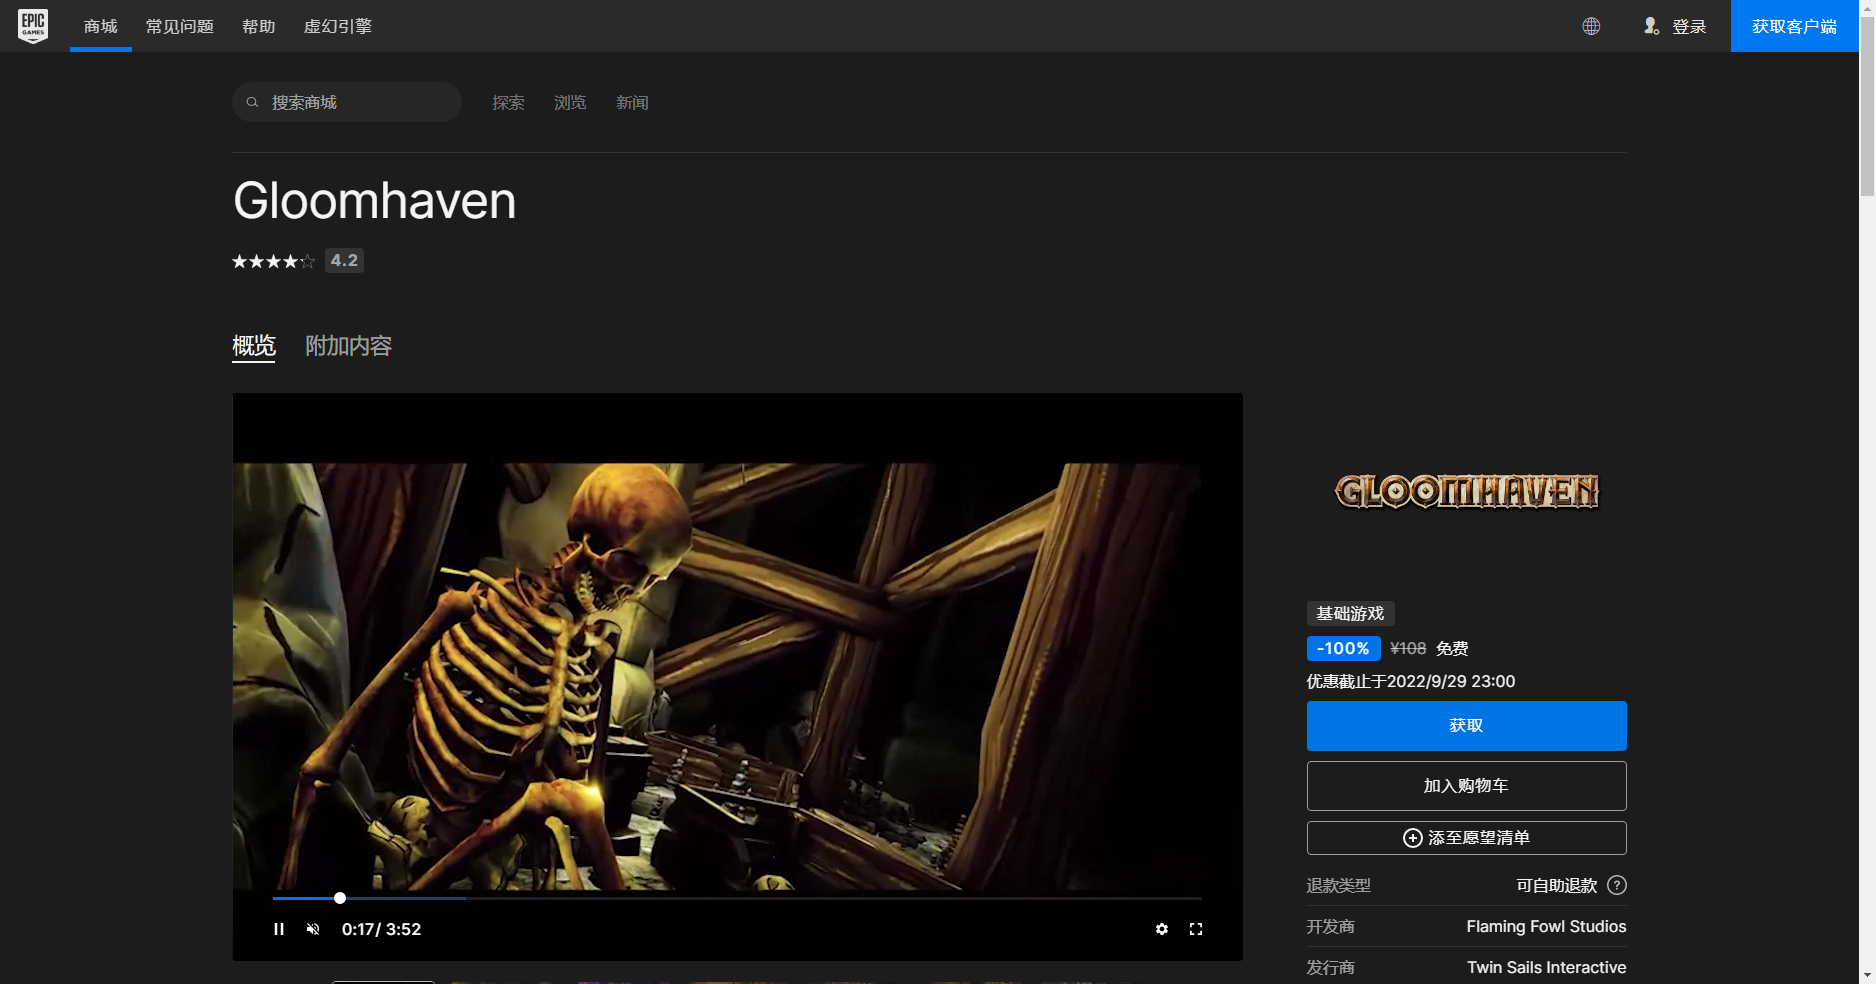Viewport: 1876px width, 984px height.
Task: Click the refund info question mark icon
Action: [x=1618, y=885]
